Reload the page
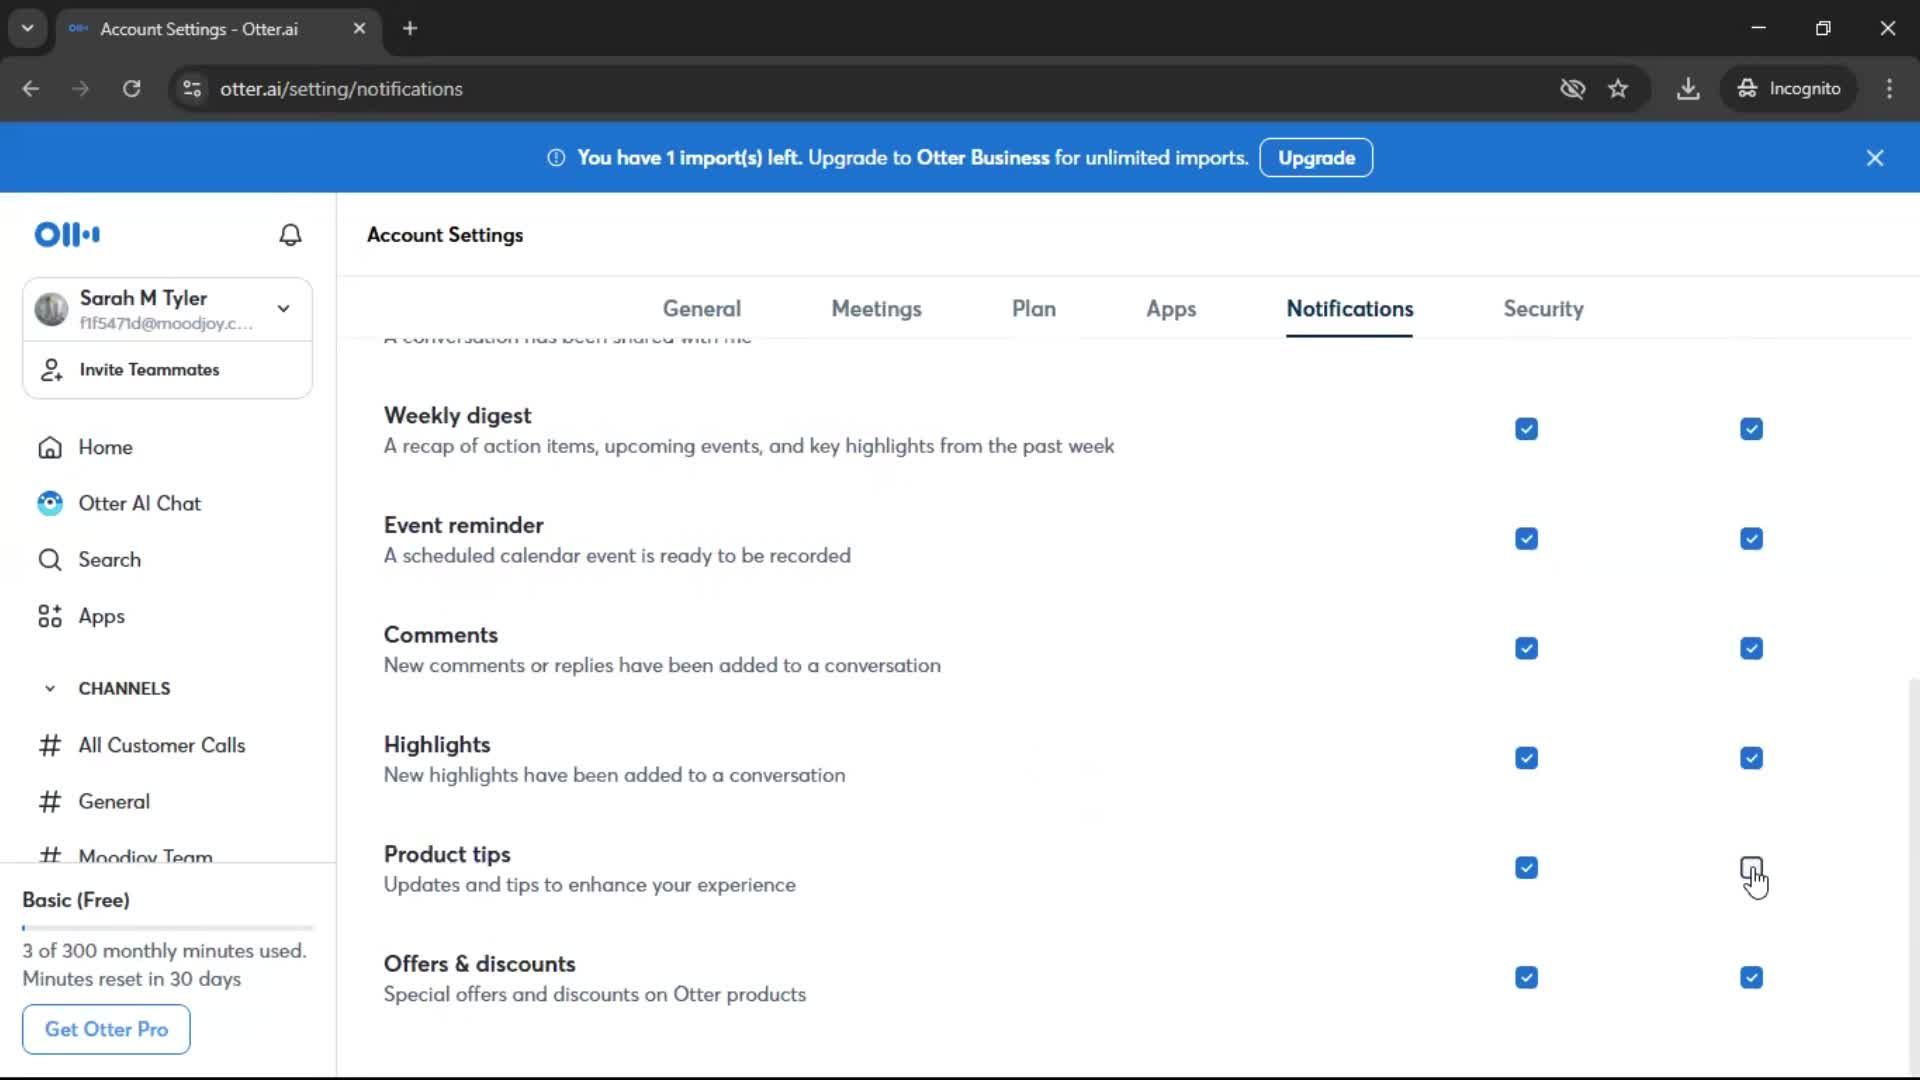The height and width of the screenshot is (1080, 1920). (131, 89)
